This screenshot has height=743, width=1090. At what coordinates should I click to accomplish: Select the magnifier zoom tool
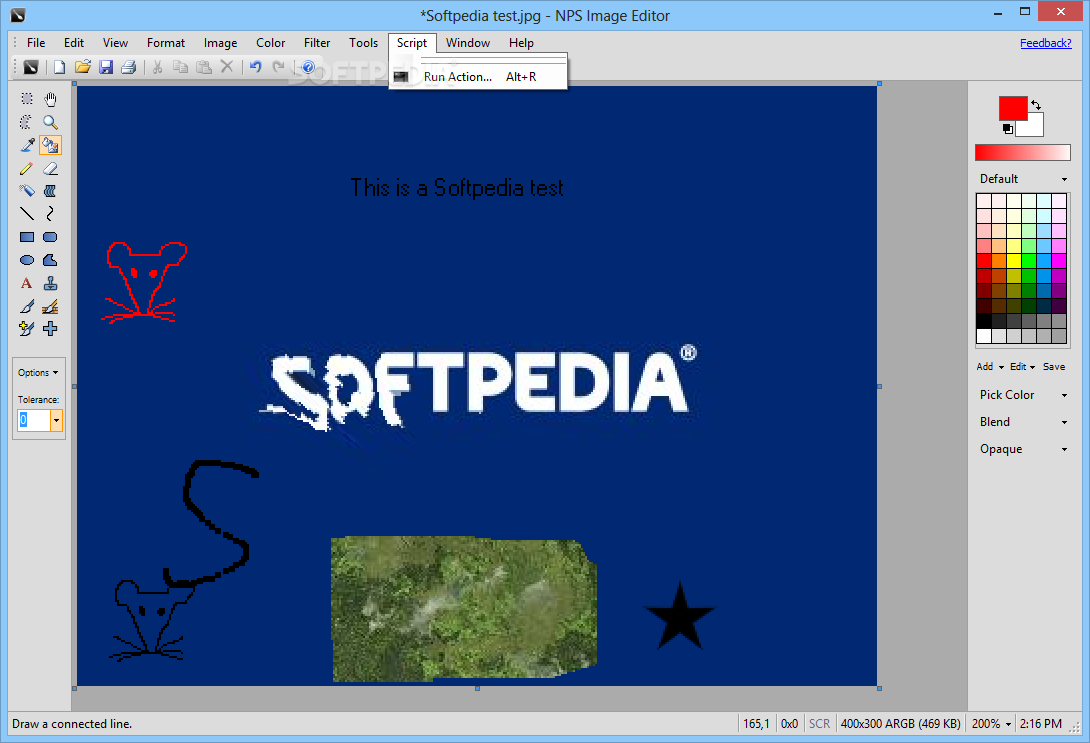[x=50, y=122]
